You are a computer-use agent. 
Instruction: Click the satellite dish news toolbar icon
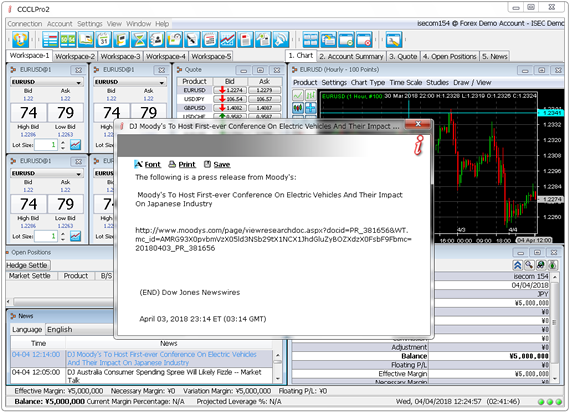281,40
